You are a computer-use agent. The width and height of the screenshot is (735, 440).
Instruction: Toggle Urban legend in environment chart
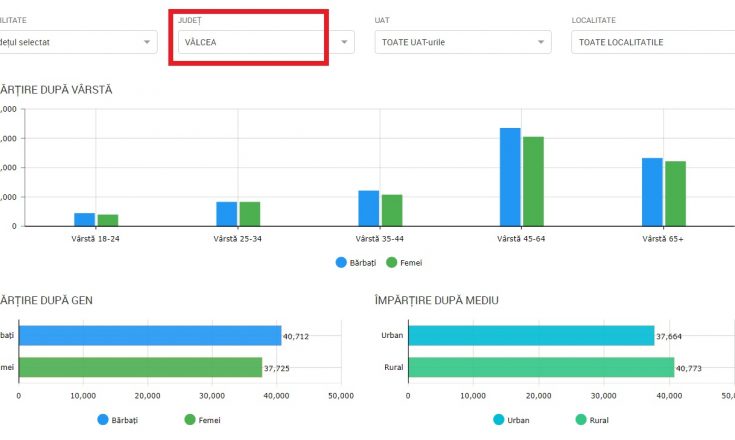tap(511, 420)
